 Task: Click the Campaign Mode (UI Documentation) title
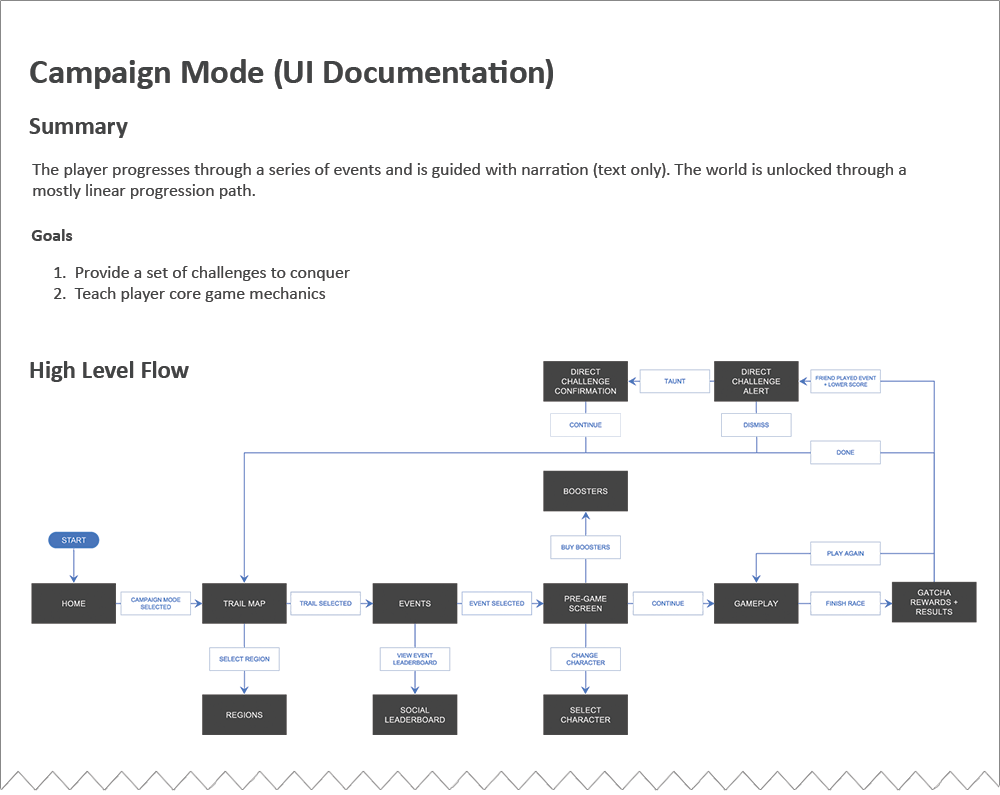291,73
